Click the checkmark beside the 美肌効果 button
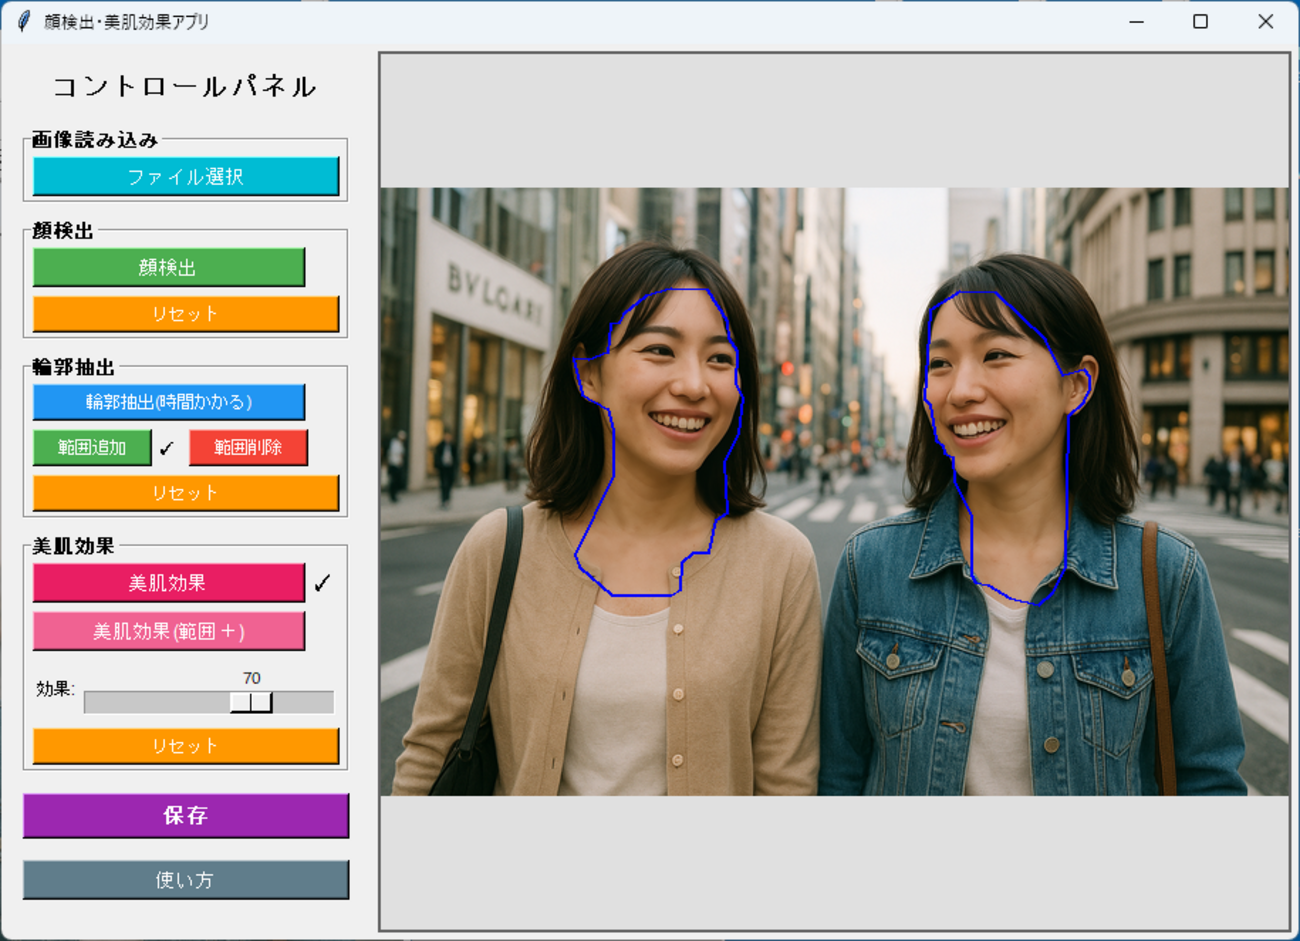Screen dimensions: 1300x941 coord(322,583)
